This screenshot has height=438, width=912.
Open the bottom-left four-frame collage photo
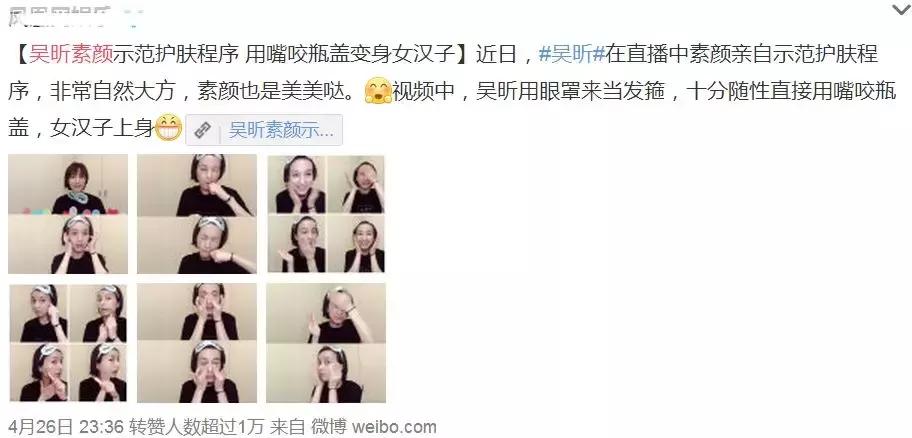(x=68, y=343)
